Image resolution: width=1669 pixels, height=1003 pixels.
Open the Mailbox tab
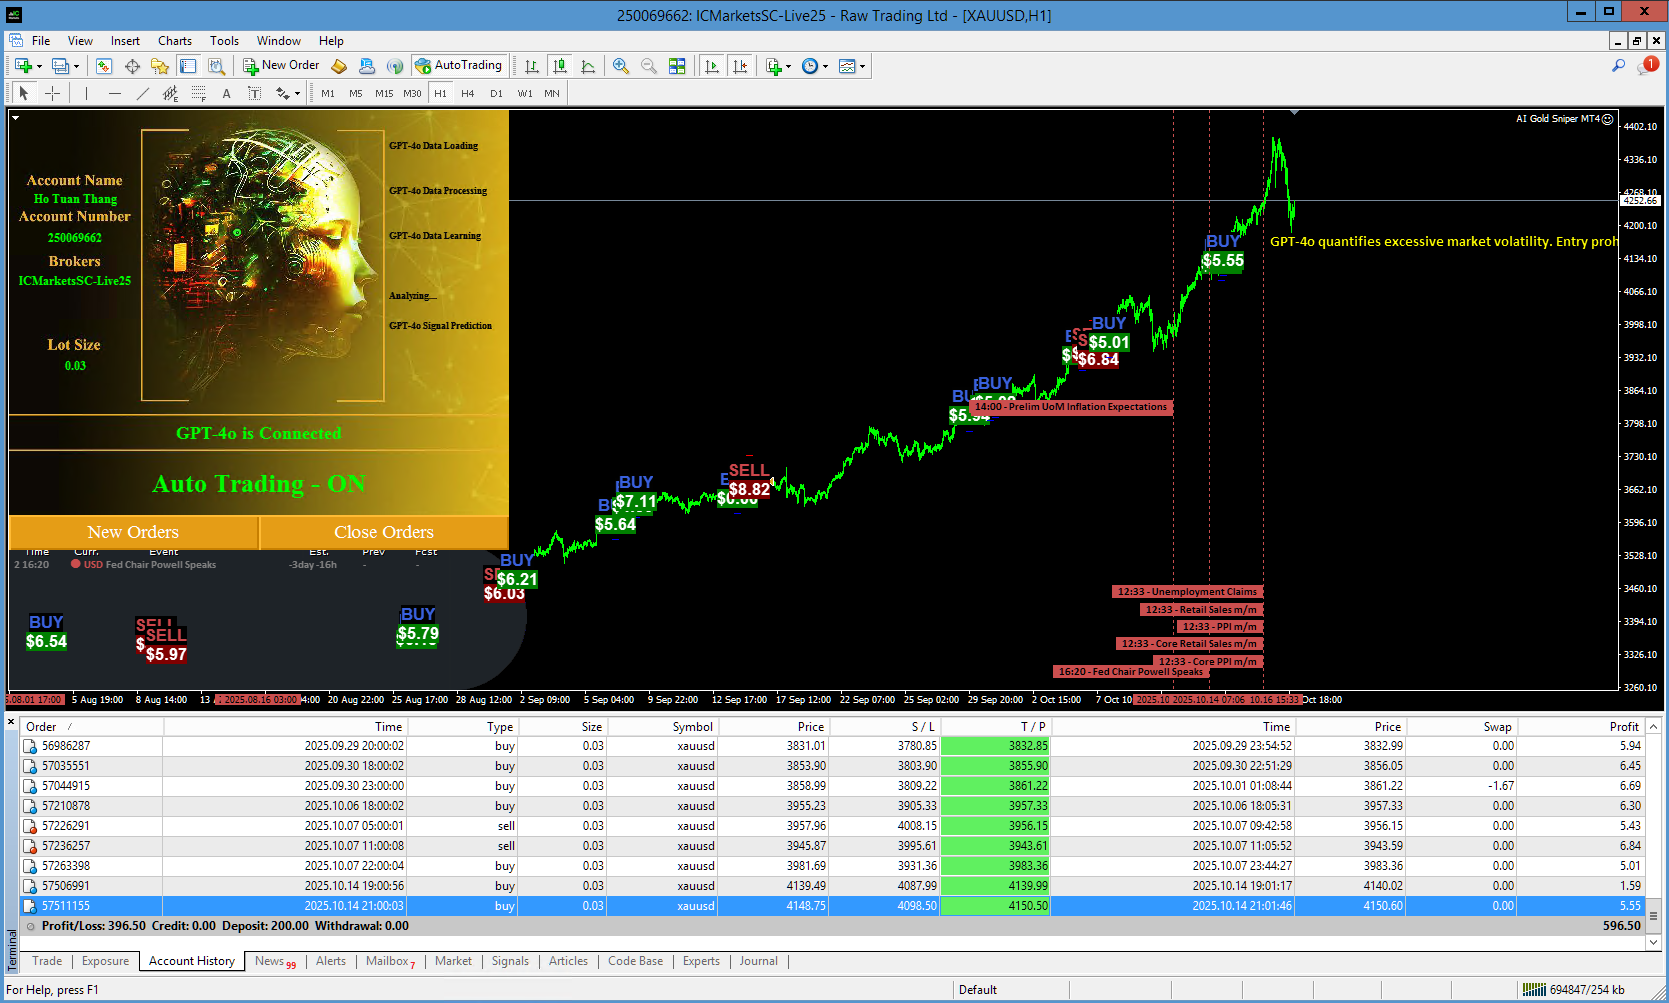click(x=390, y=961)
